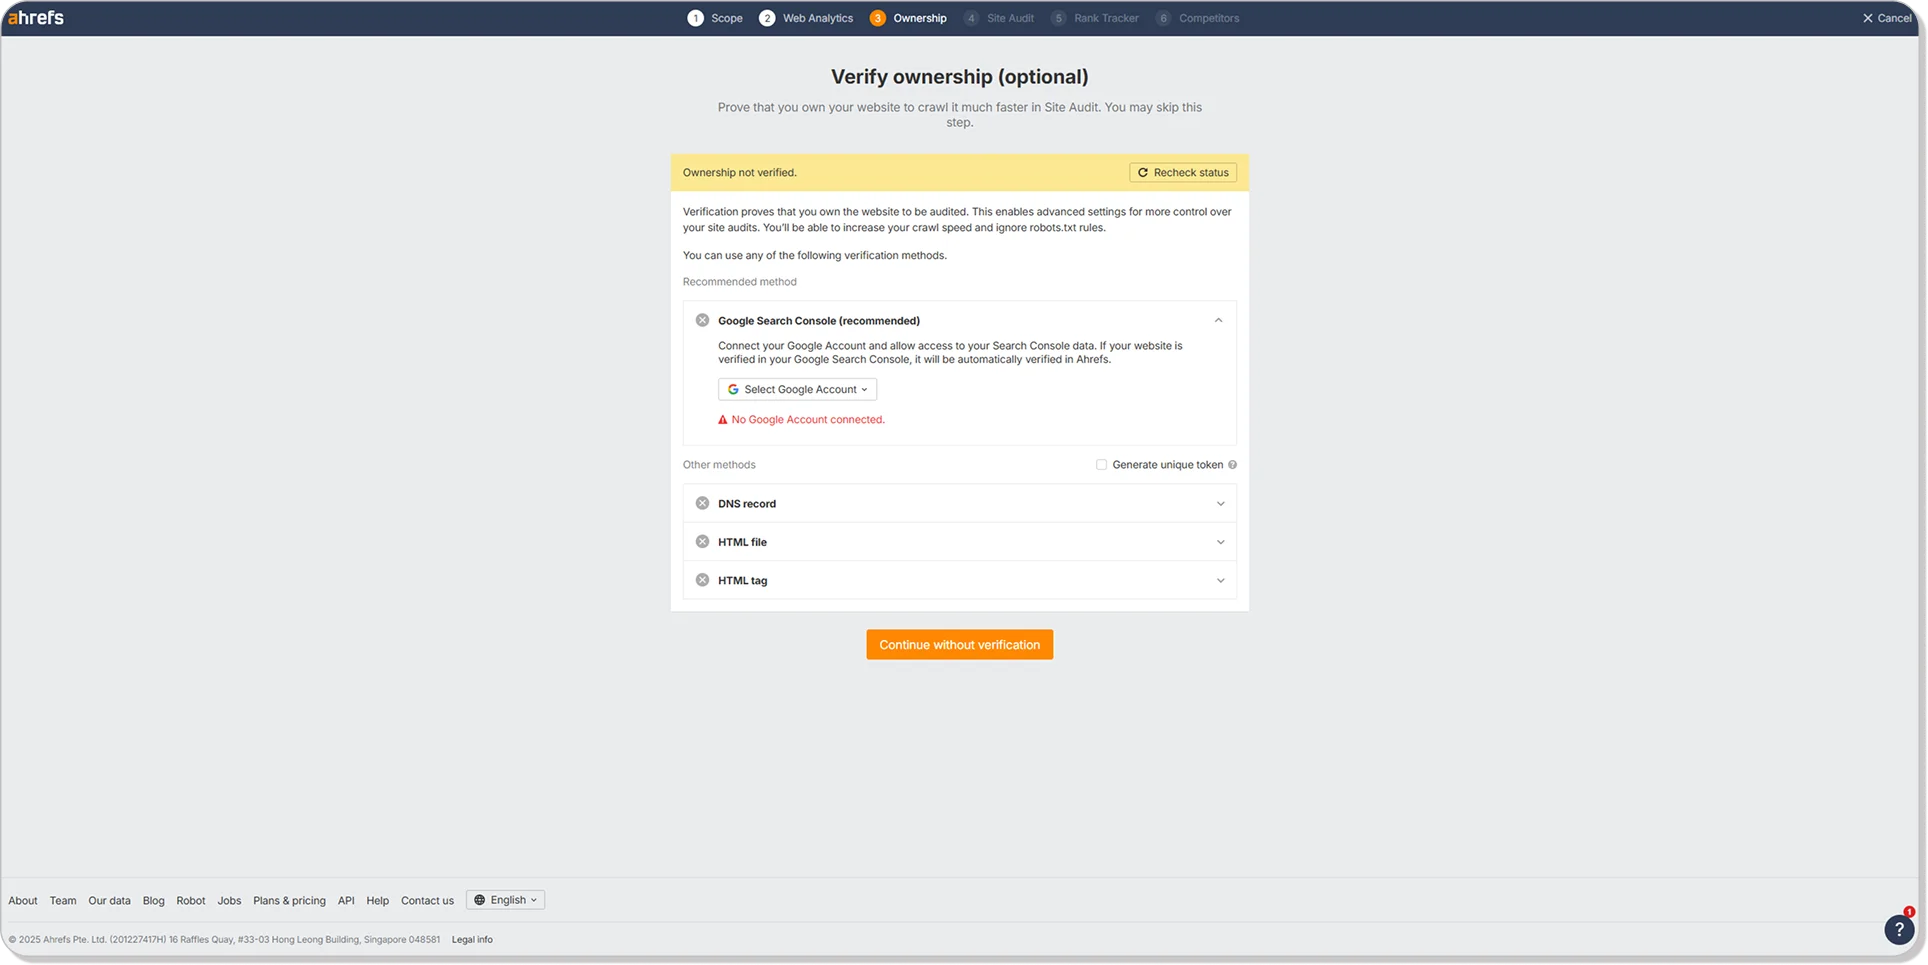Open the API footer link
This screenshot has height=965, width=1928.
(x=346, y=901)
